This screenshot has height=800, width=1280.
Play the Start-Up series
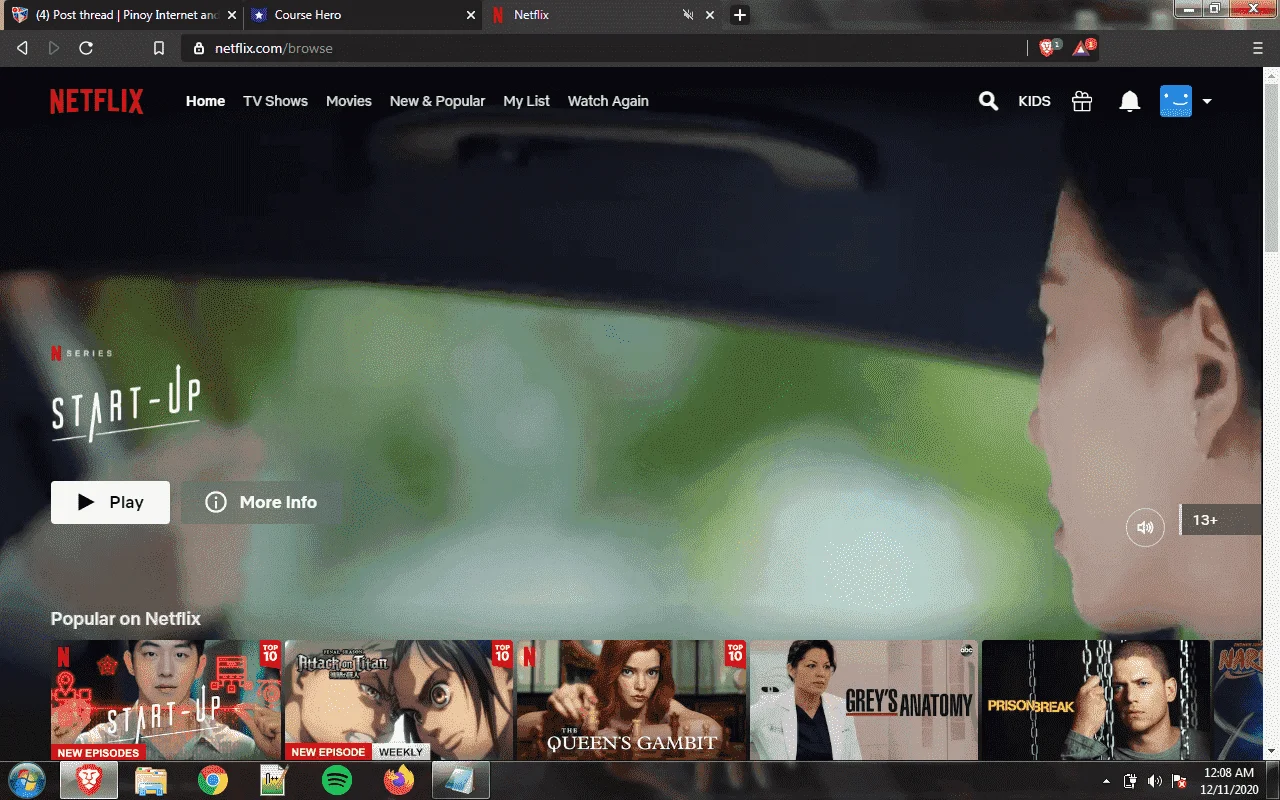pyautogui.click(x=110, y=502)
